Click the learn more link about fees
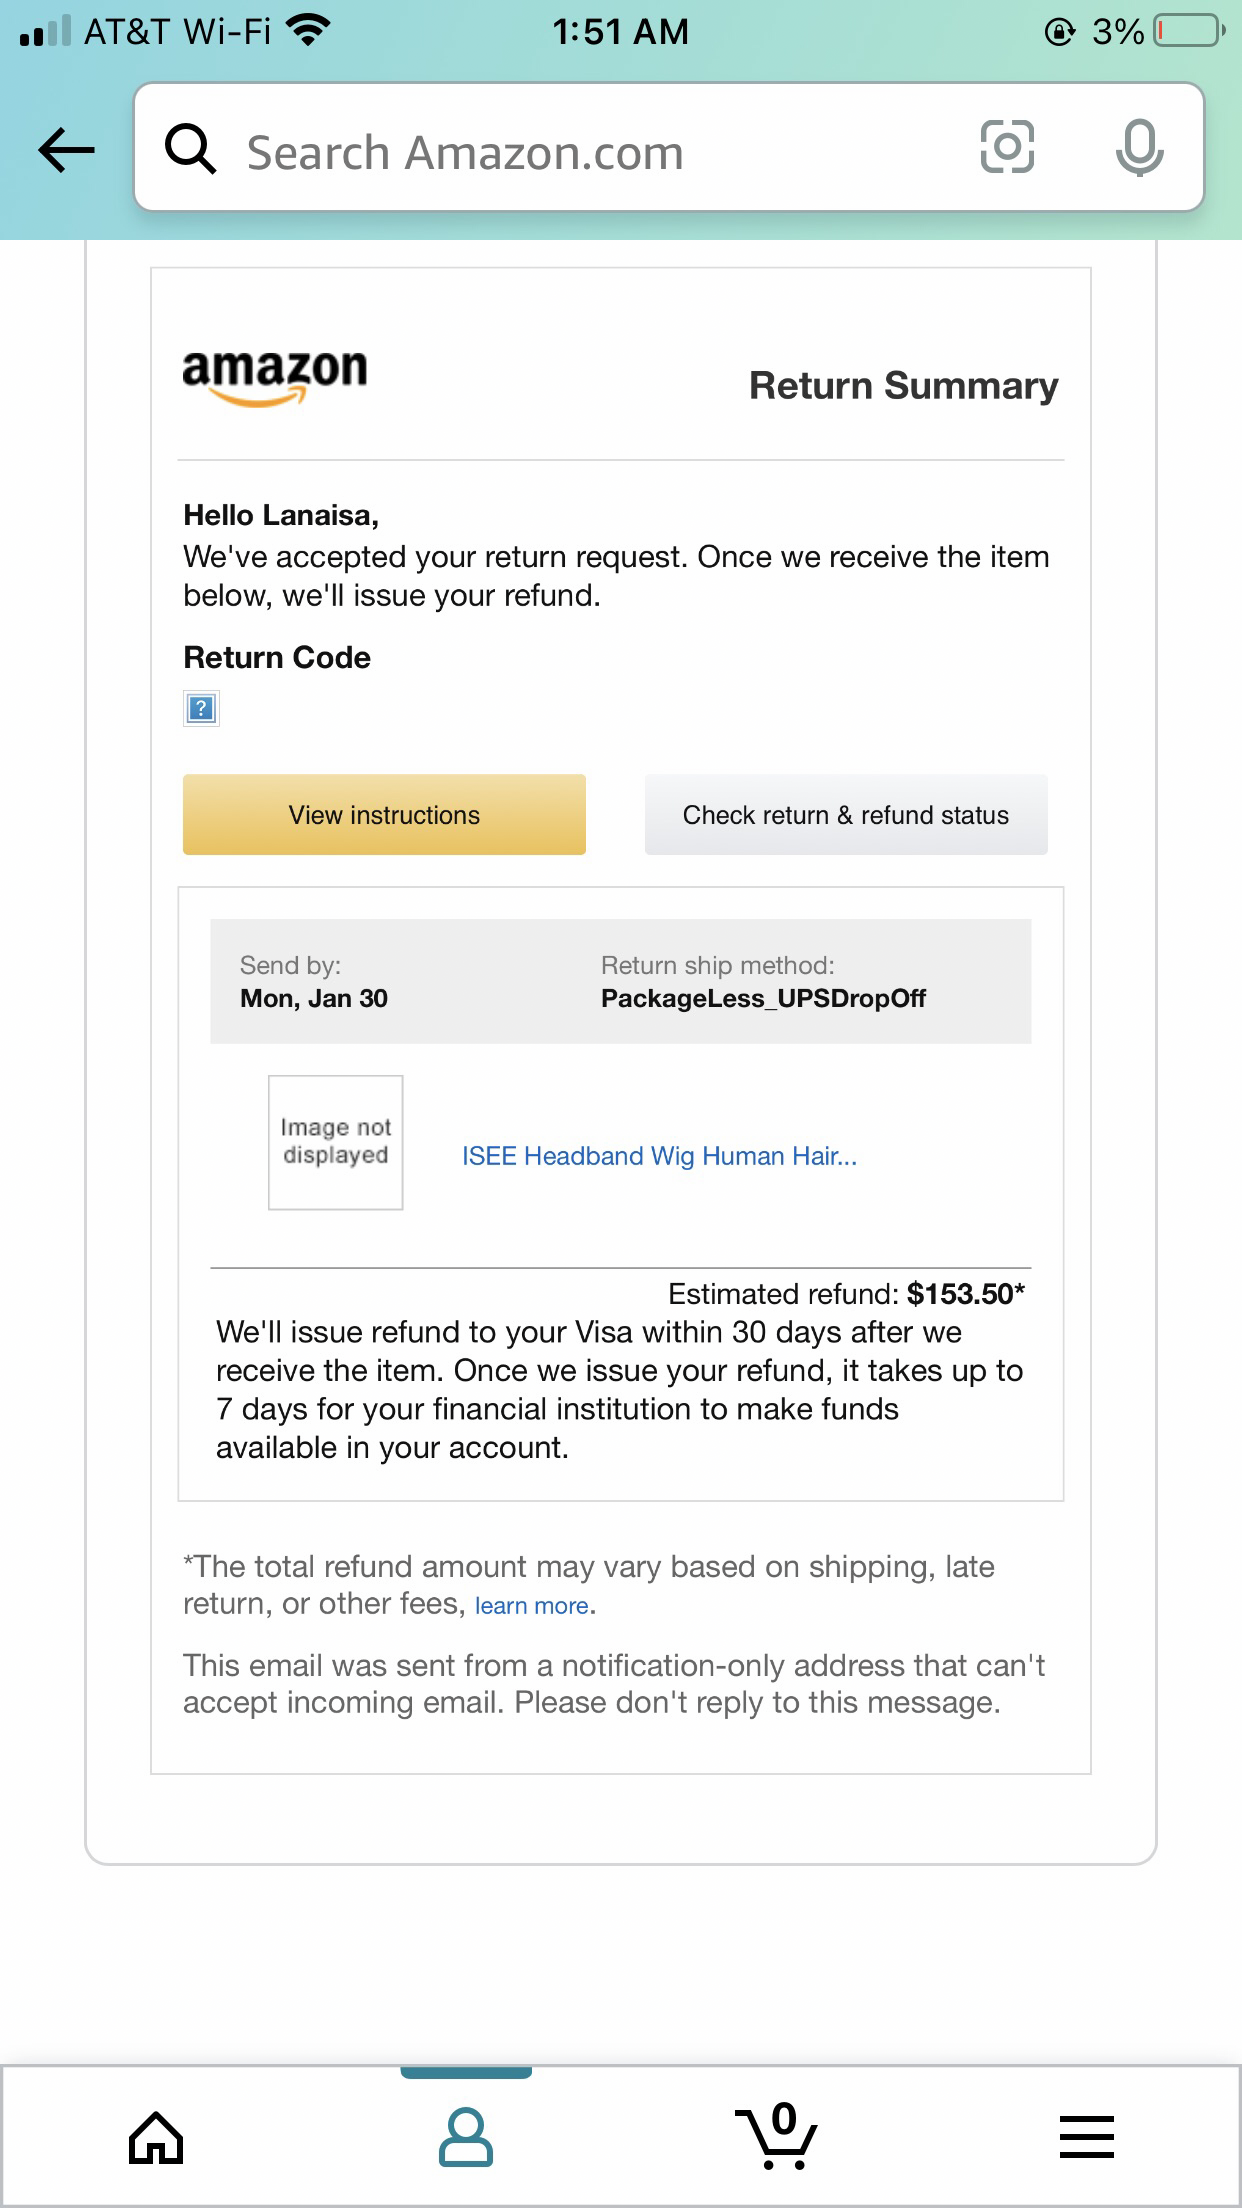Image resolution: width=1242 pixels, height=2208 pixels. (x=531, y=1605)
